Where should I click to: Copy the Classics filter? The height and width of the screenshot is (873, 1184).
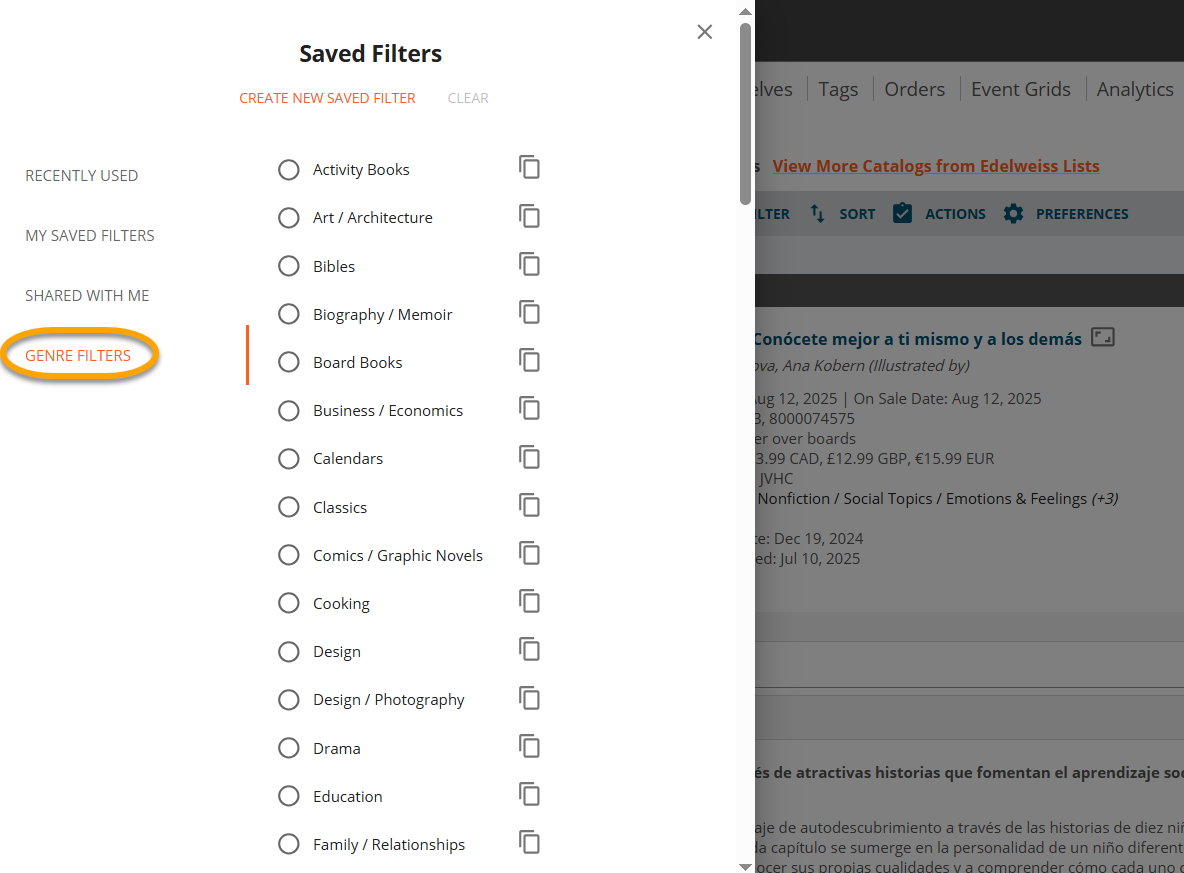[529, 505]
